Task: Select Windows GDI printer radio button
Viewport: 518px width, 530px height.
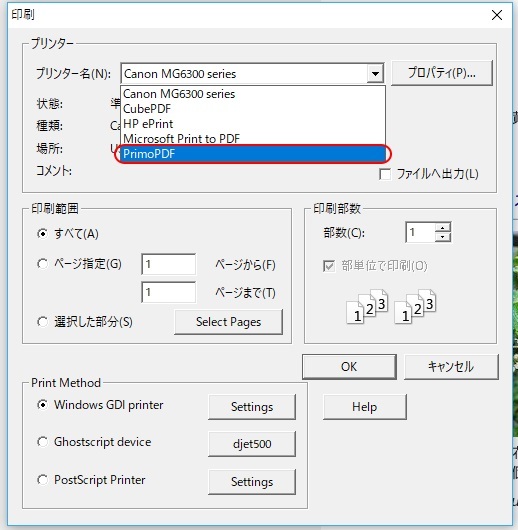Action: point(42,405)
